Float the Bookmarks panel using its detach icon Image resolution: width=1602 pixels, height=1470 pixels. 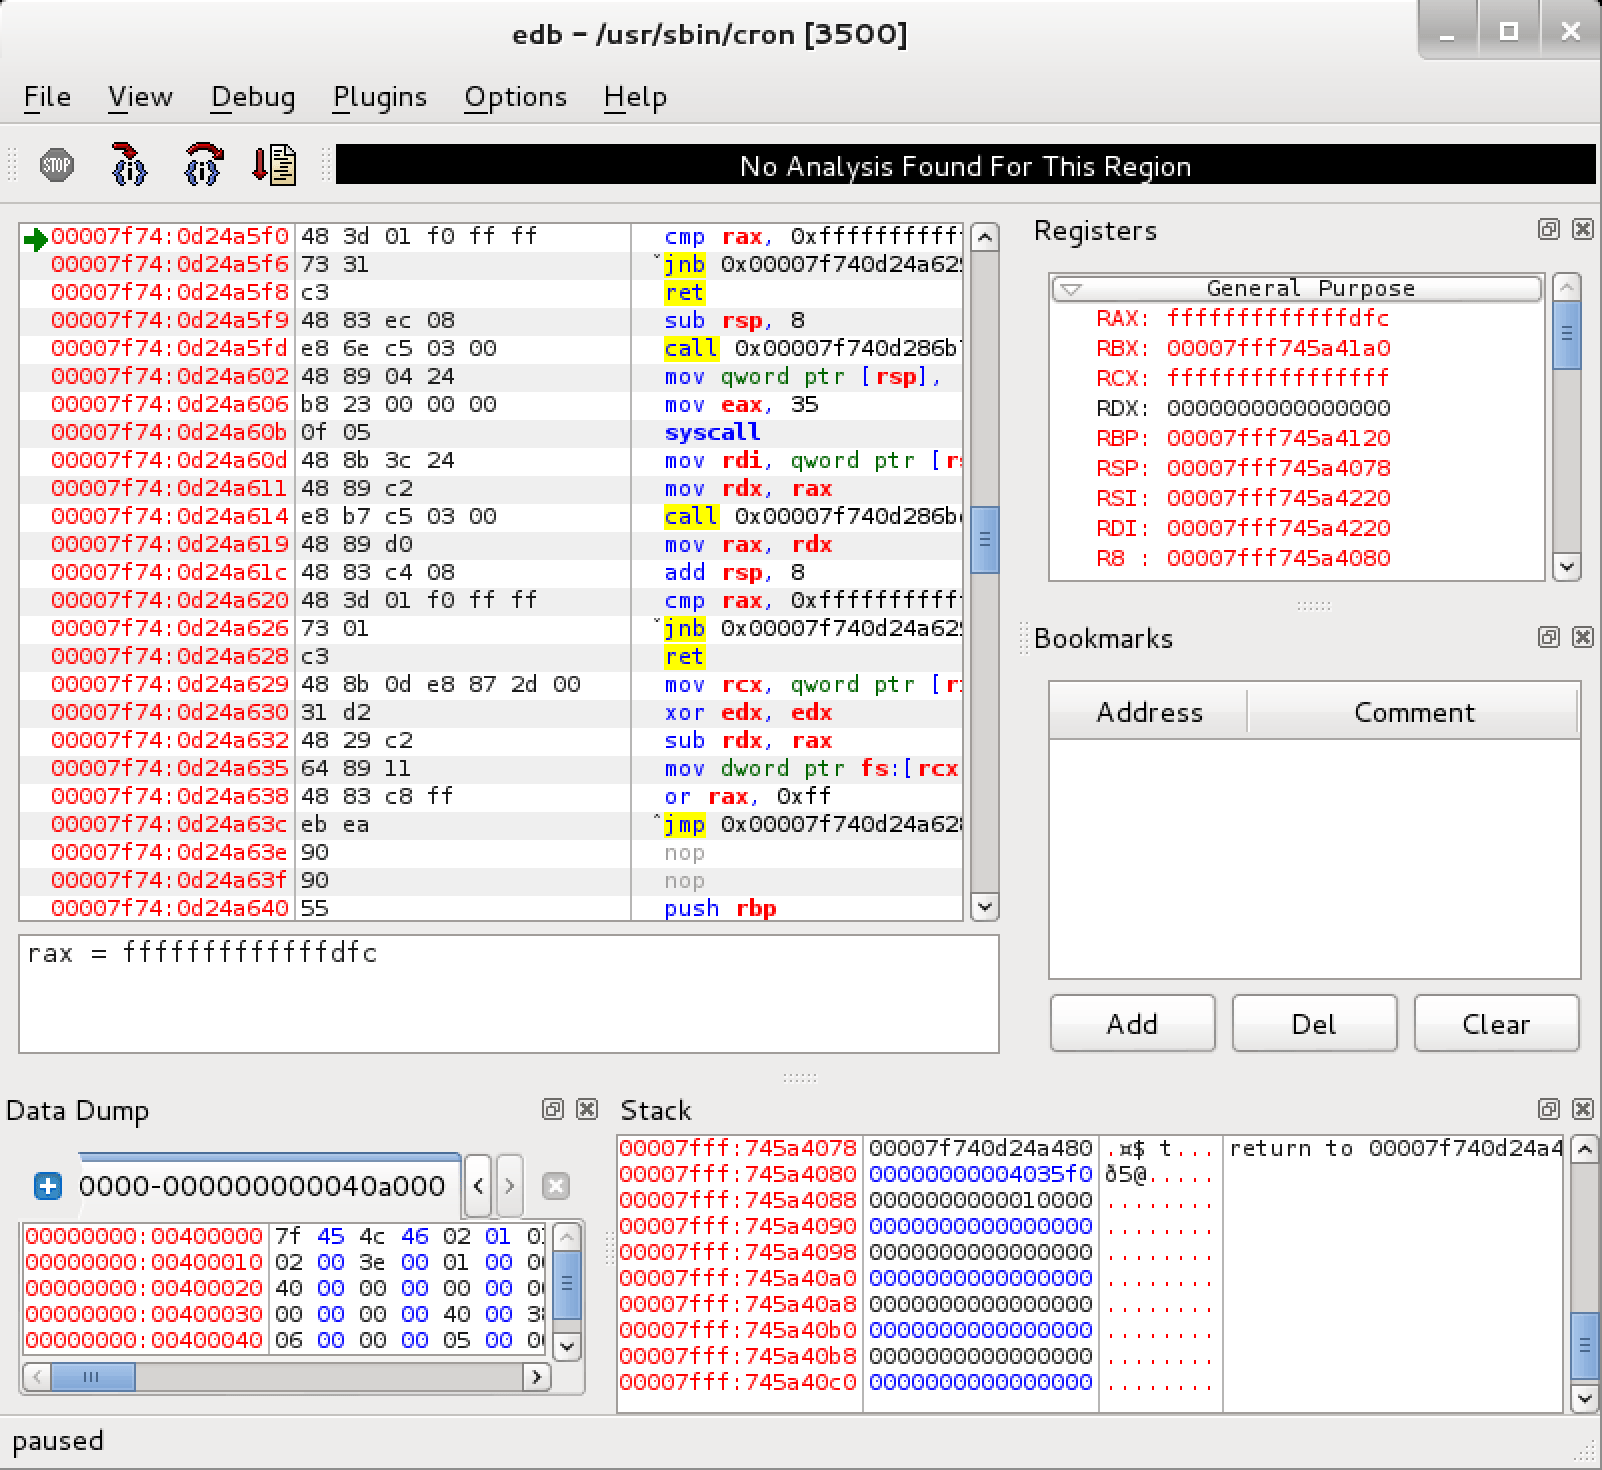coord(1549,637)
